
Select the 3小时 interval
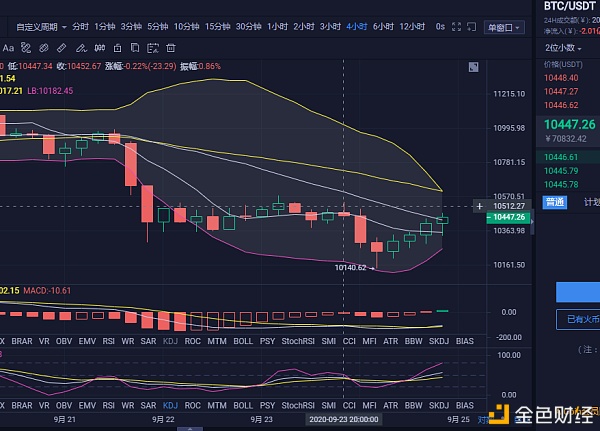tap(330, 27)
